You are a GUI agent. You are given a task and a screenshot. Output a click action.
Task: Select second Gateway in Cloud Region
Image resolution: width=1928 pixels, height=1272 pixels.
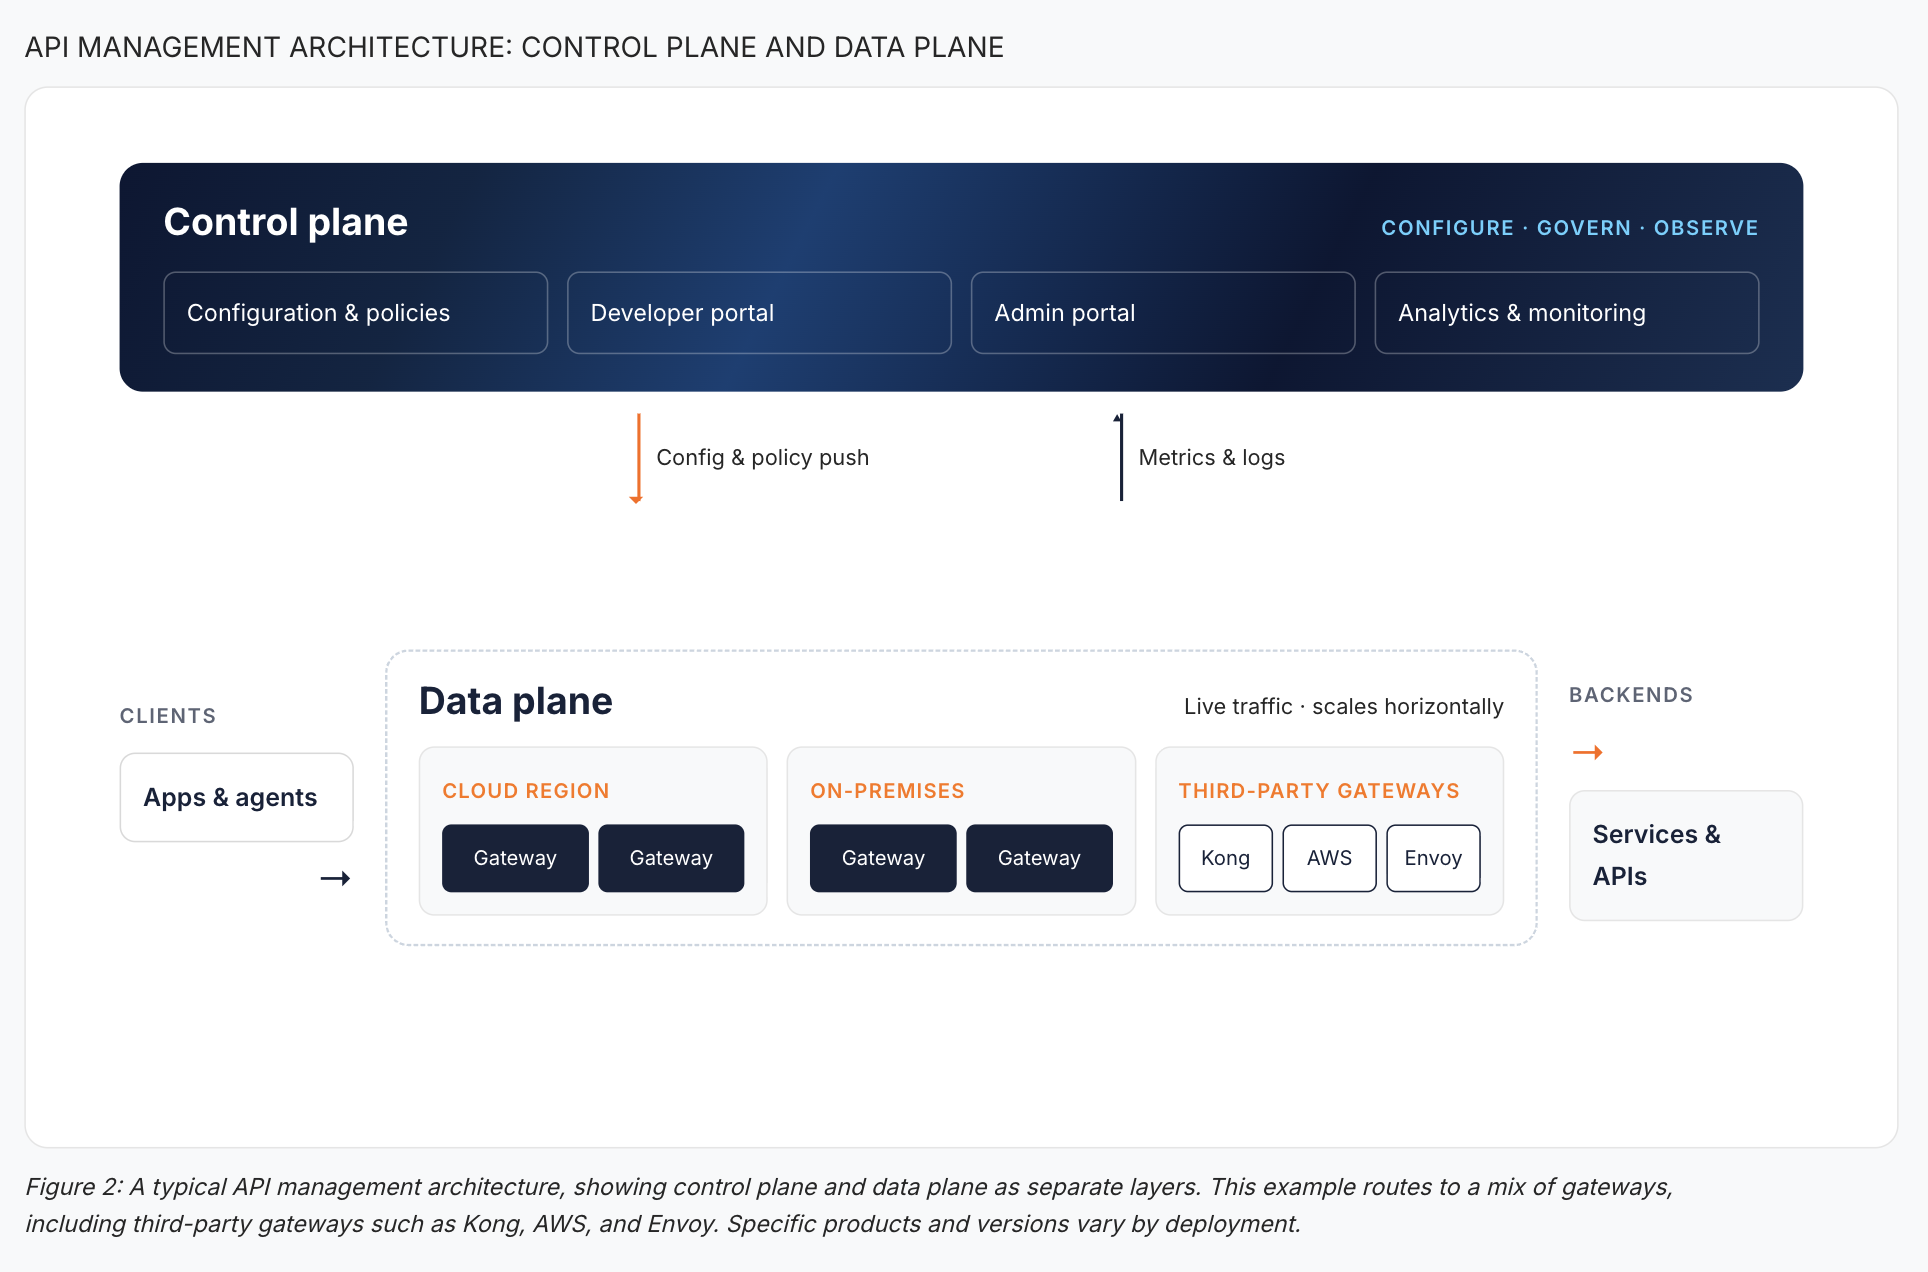click(671, 858)
